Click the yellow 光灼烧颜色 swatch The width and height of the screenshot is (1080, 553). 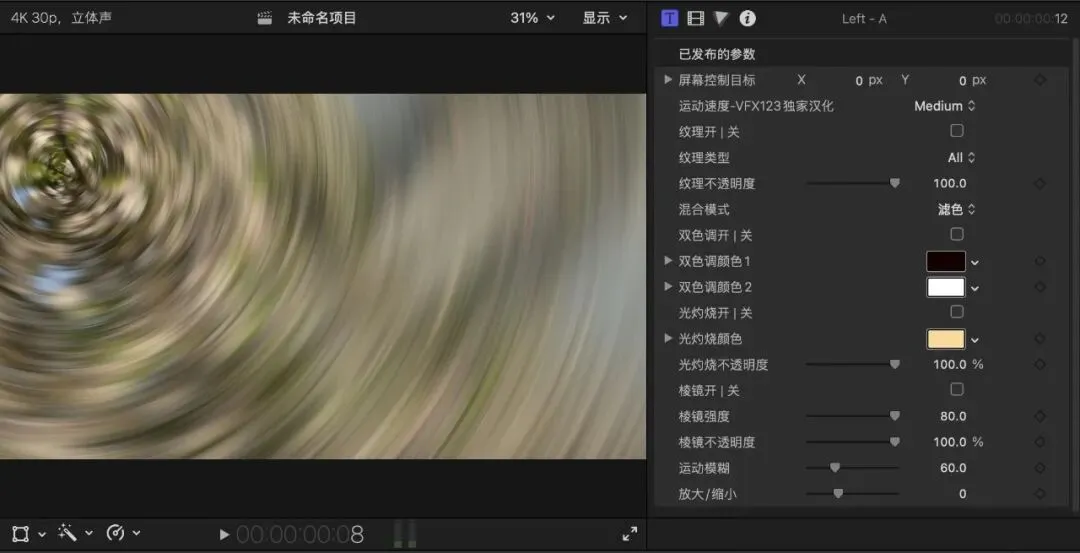pos(946,339)
